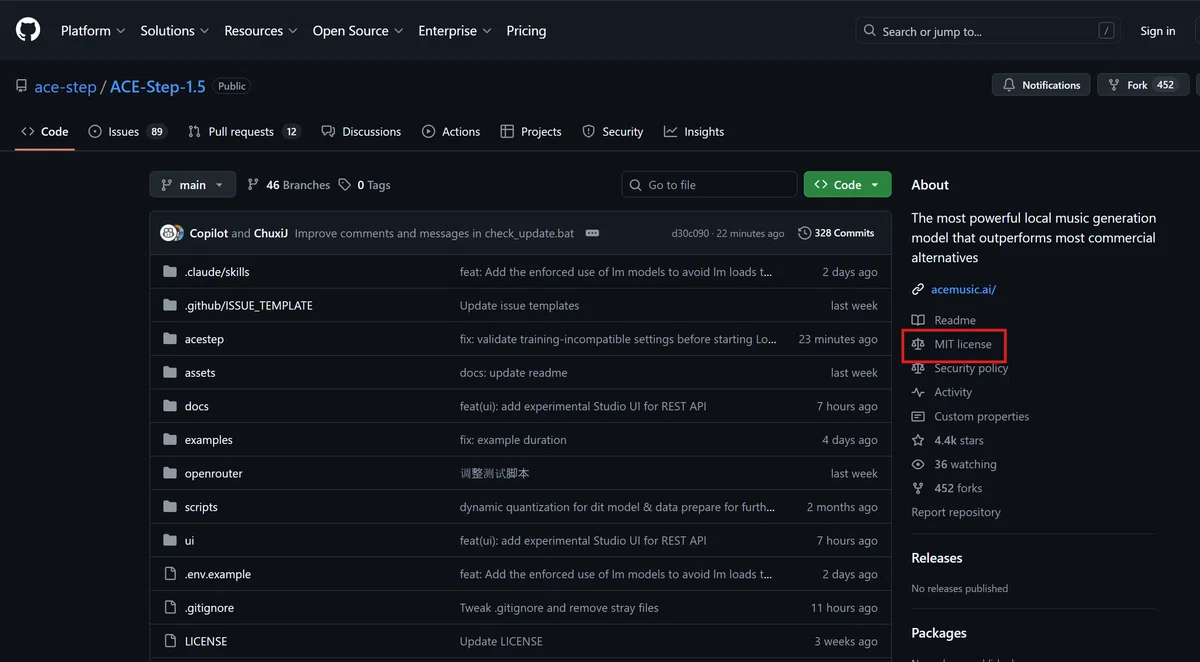Expand commit message details ellipsis
The width and height of the screenshot is (1200, 662).
pos(592,233)
